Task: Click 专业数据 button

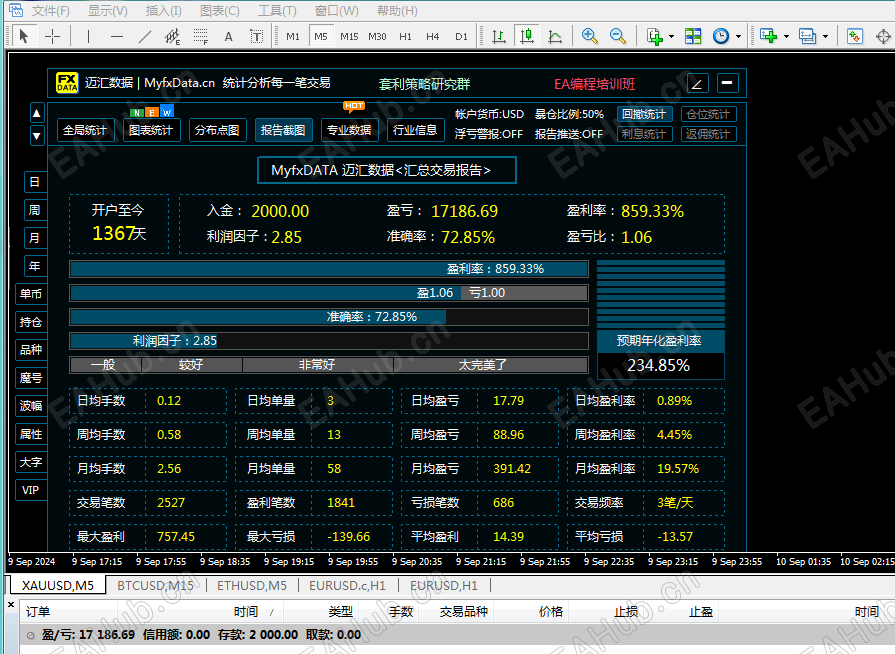Action: [x=349, y=130]
